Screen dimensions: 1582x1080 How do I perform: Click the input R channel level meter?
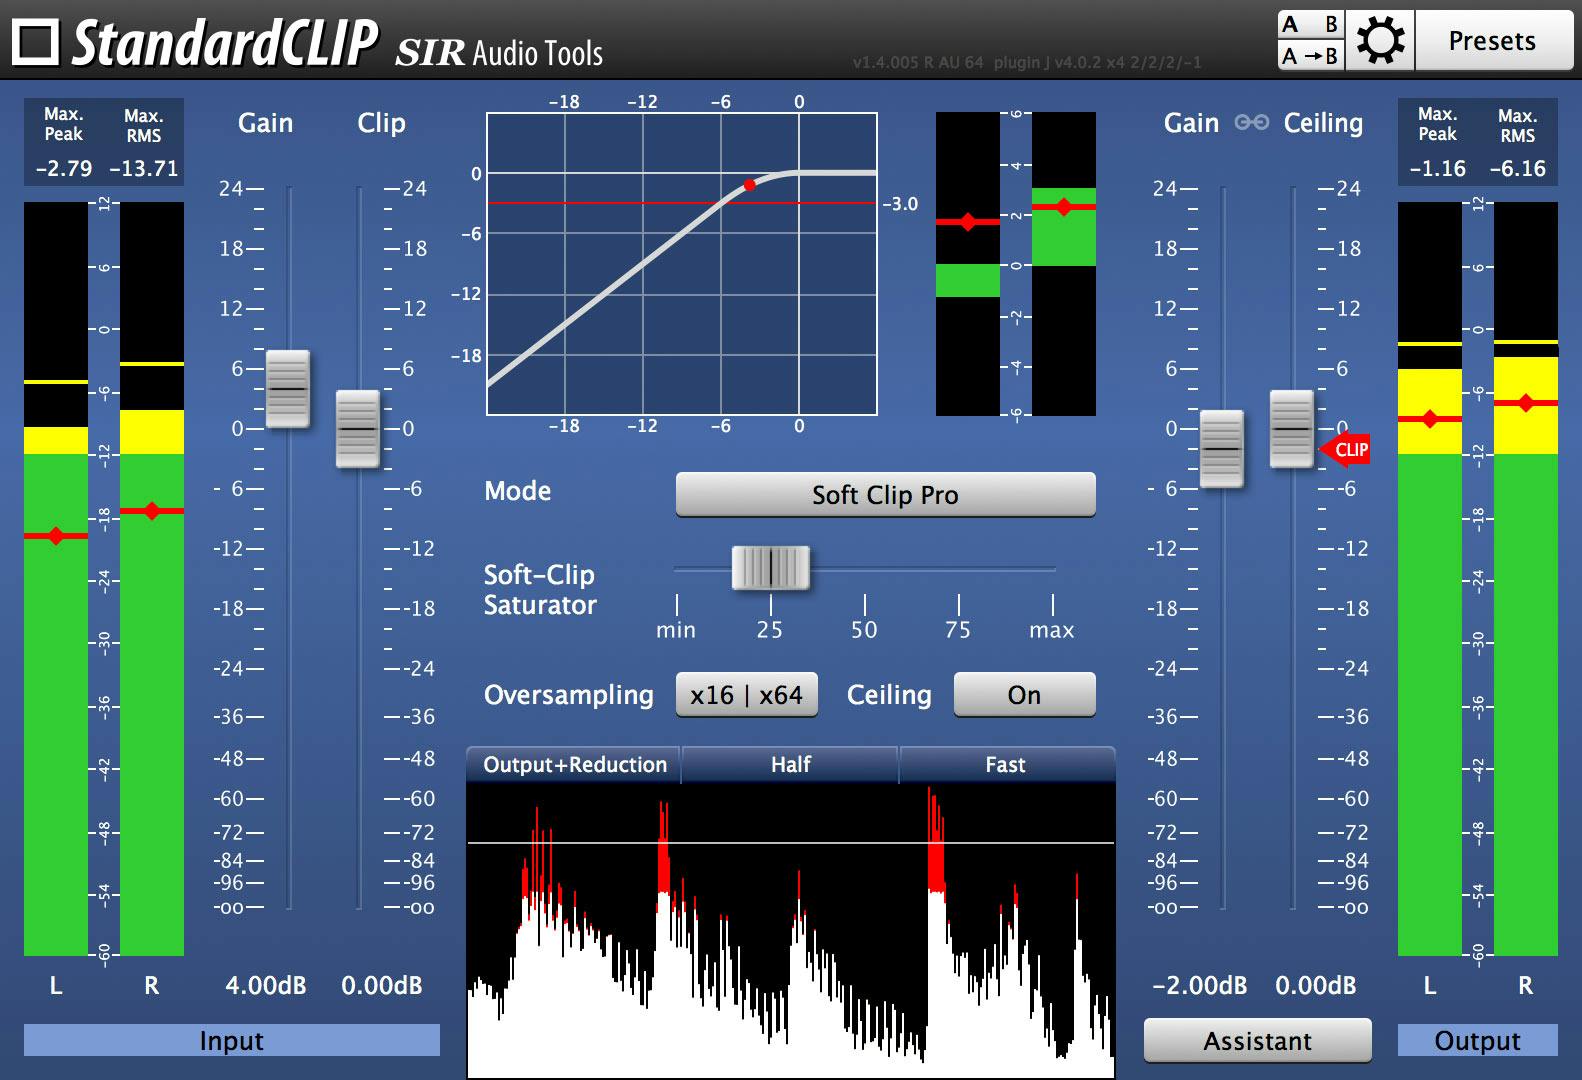pos(152,579)
